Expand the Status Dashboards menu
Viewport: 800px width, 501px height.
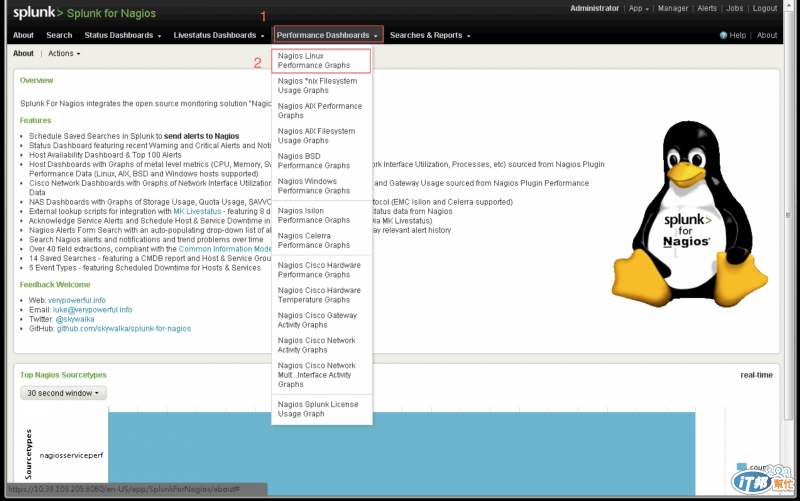pyautogui.click(x=123, y=35)
